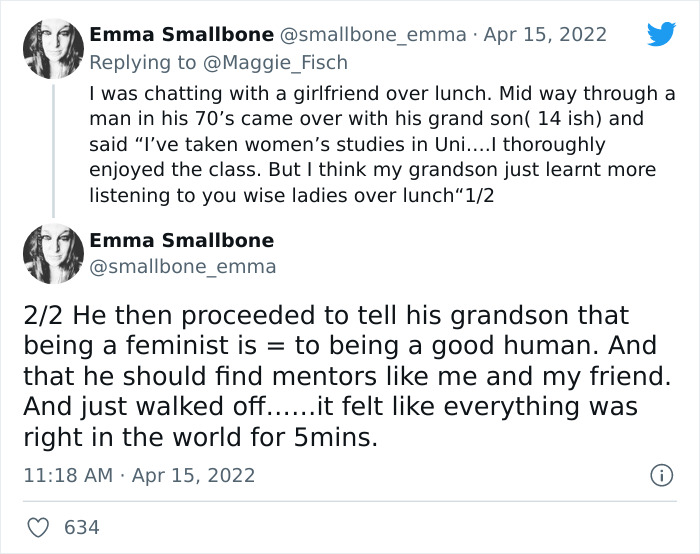Open the Apr 15, 2022 date in the top header
700x554 pixels.
tap(545, 34)
